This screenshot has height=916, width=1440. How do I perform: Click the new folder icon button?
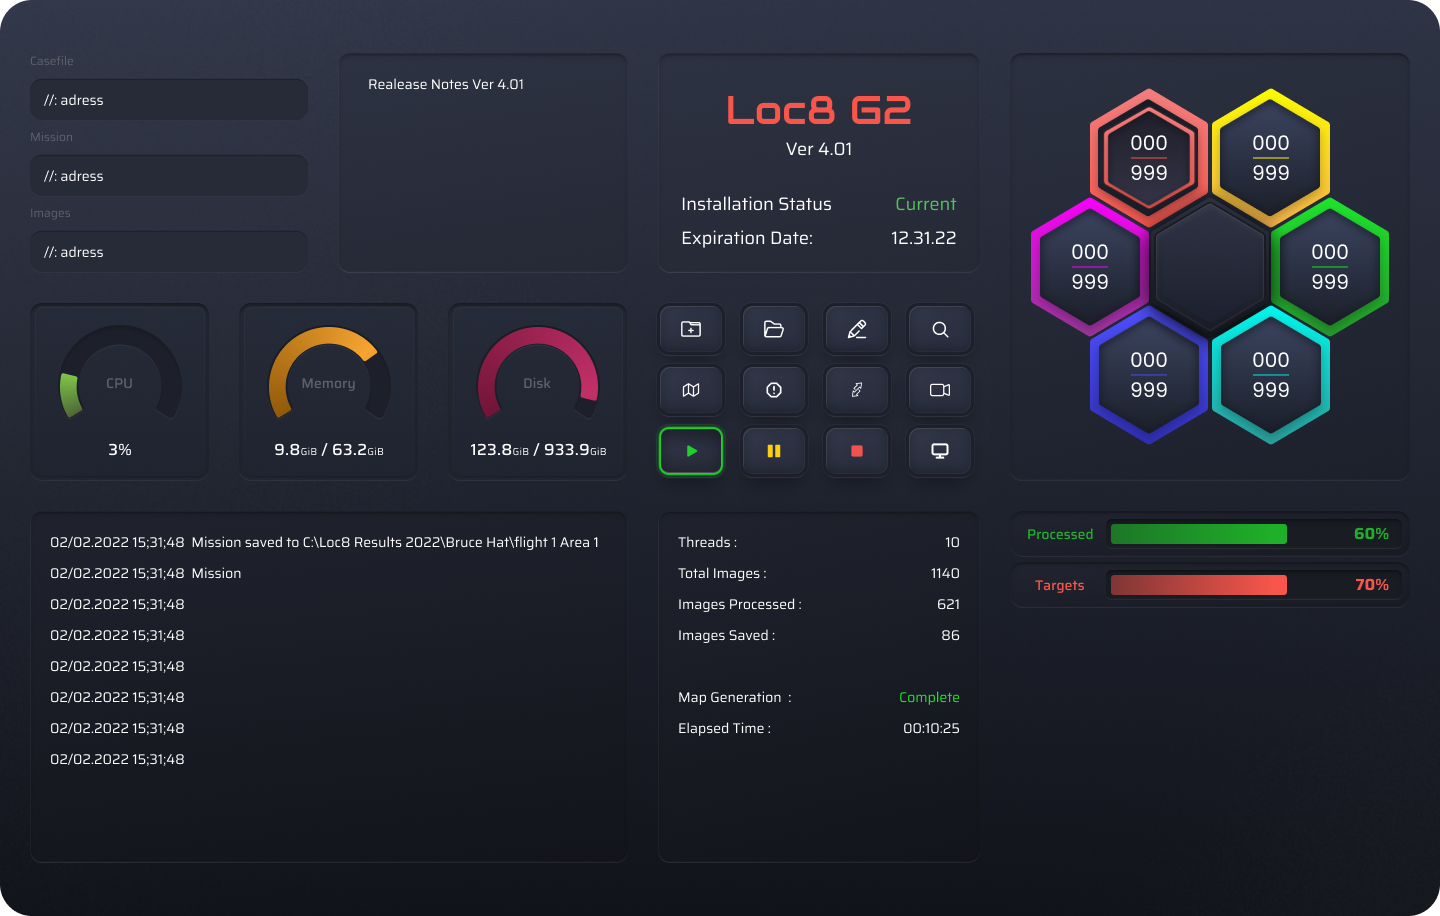click(x=691, y=329)
